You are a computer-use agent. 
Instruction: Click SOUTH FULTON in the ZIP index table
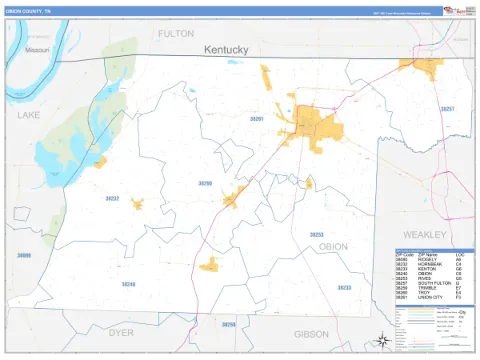point(434,283)
